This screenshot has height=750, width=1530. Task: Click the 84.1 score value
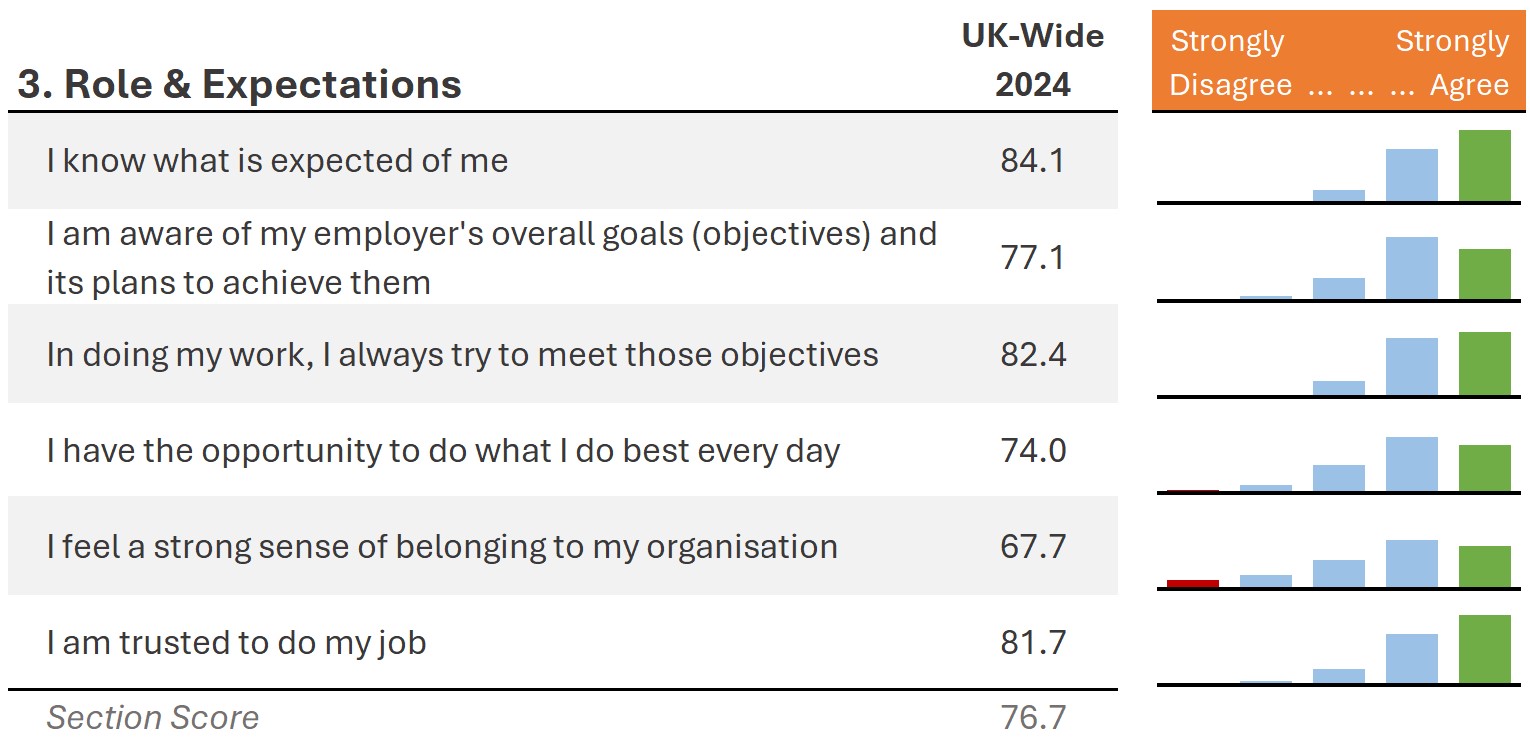[x=1033, y=161]
